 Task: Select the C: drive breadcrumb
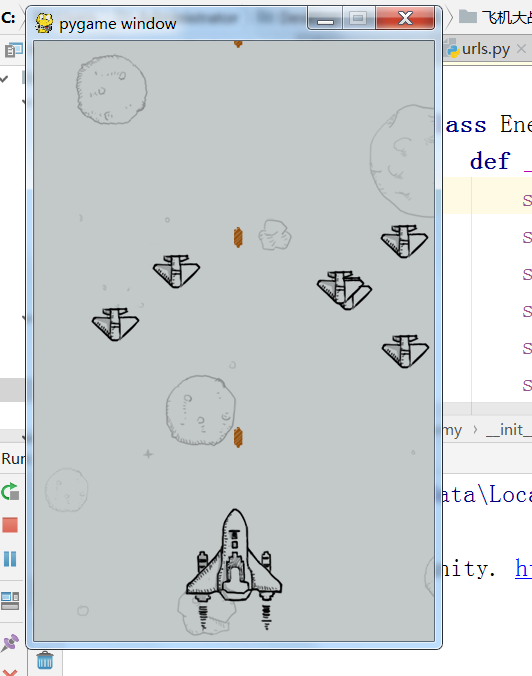tap(8, 17)
